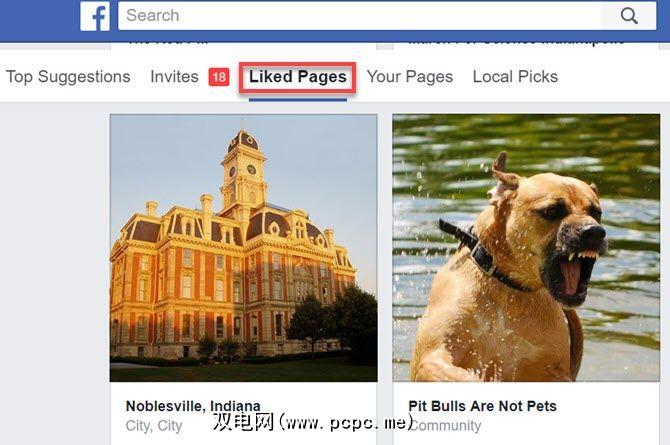
Task: Click cut-off page title above Noblesville card
Action: coord(168,43)
